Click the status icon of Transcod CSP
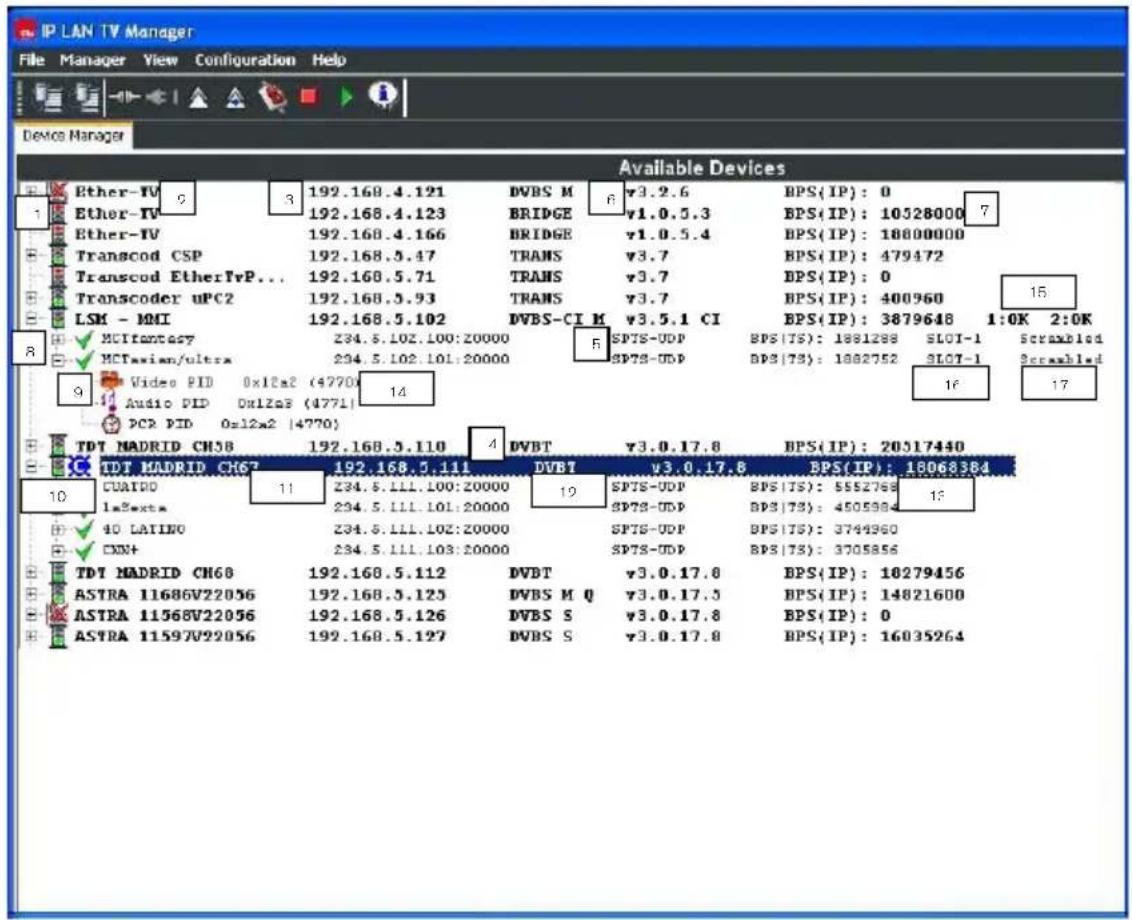The width and height of the screenshot is (1132, 920). pos(58,256)
